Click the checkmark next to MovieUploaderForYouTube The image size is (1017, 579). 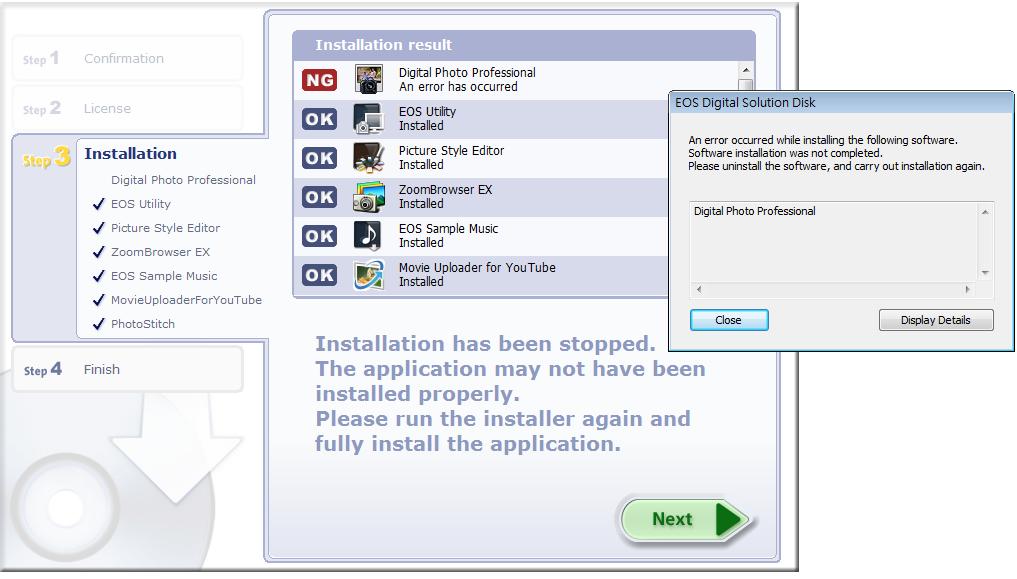point(99,300)
